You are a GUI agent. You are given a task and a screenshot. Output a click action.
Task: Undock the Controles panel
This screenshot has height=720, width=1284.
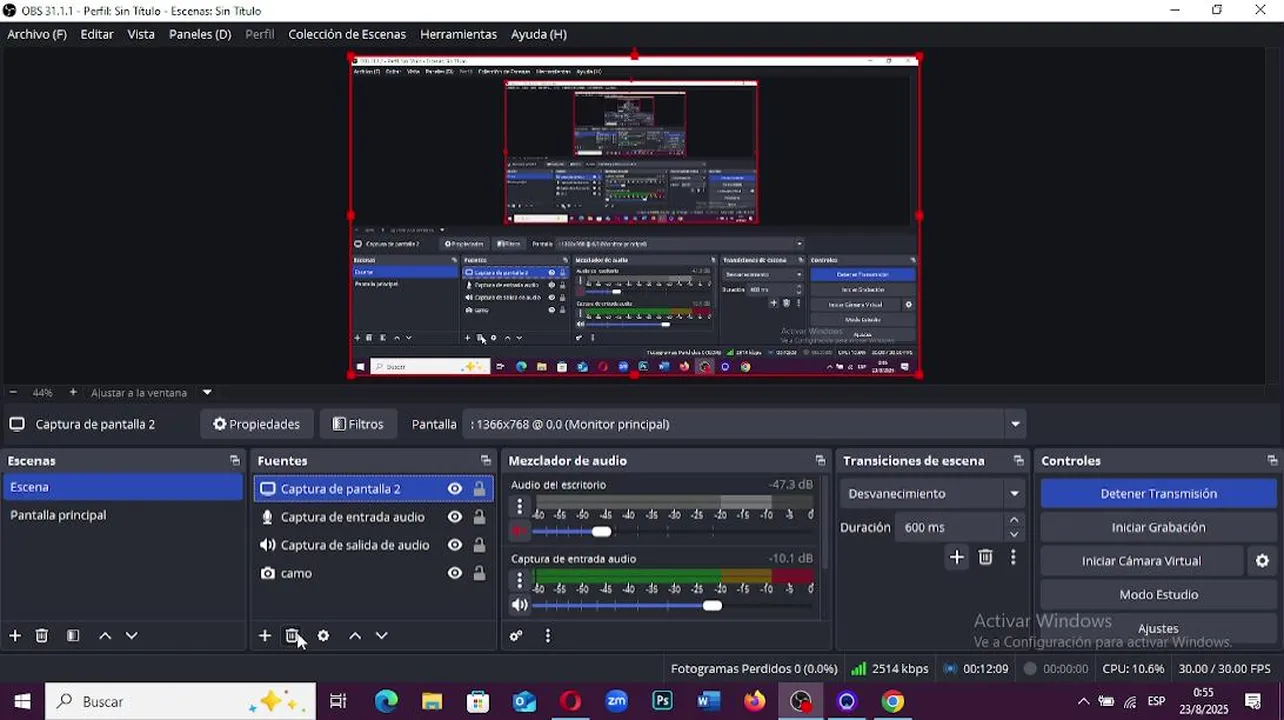1272,461
